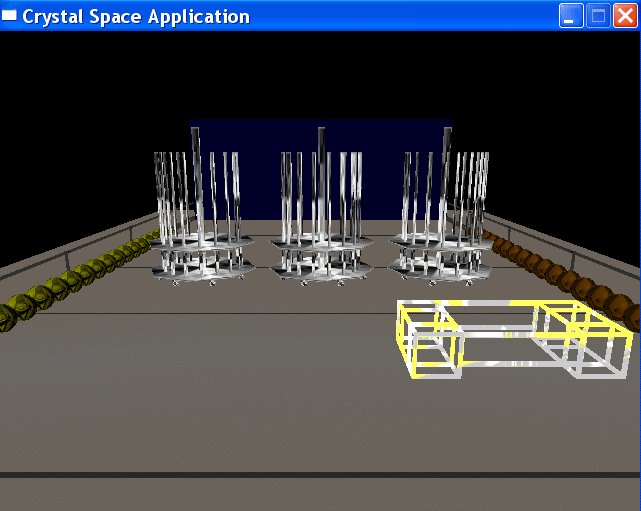Click the left goal rack with poles
The height and width of the screenshot is (511, 641).
click(202, 207)
